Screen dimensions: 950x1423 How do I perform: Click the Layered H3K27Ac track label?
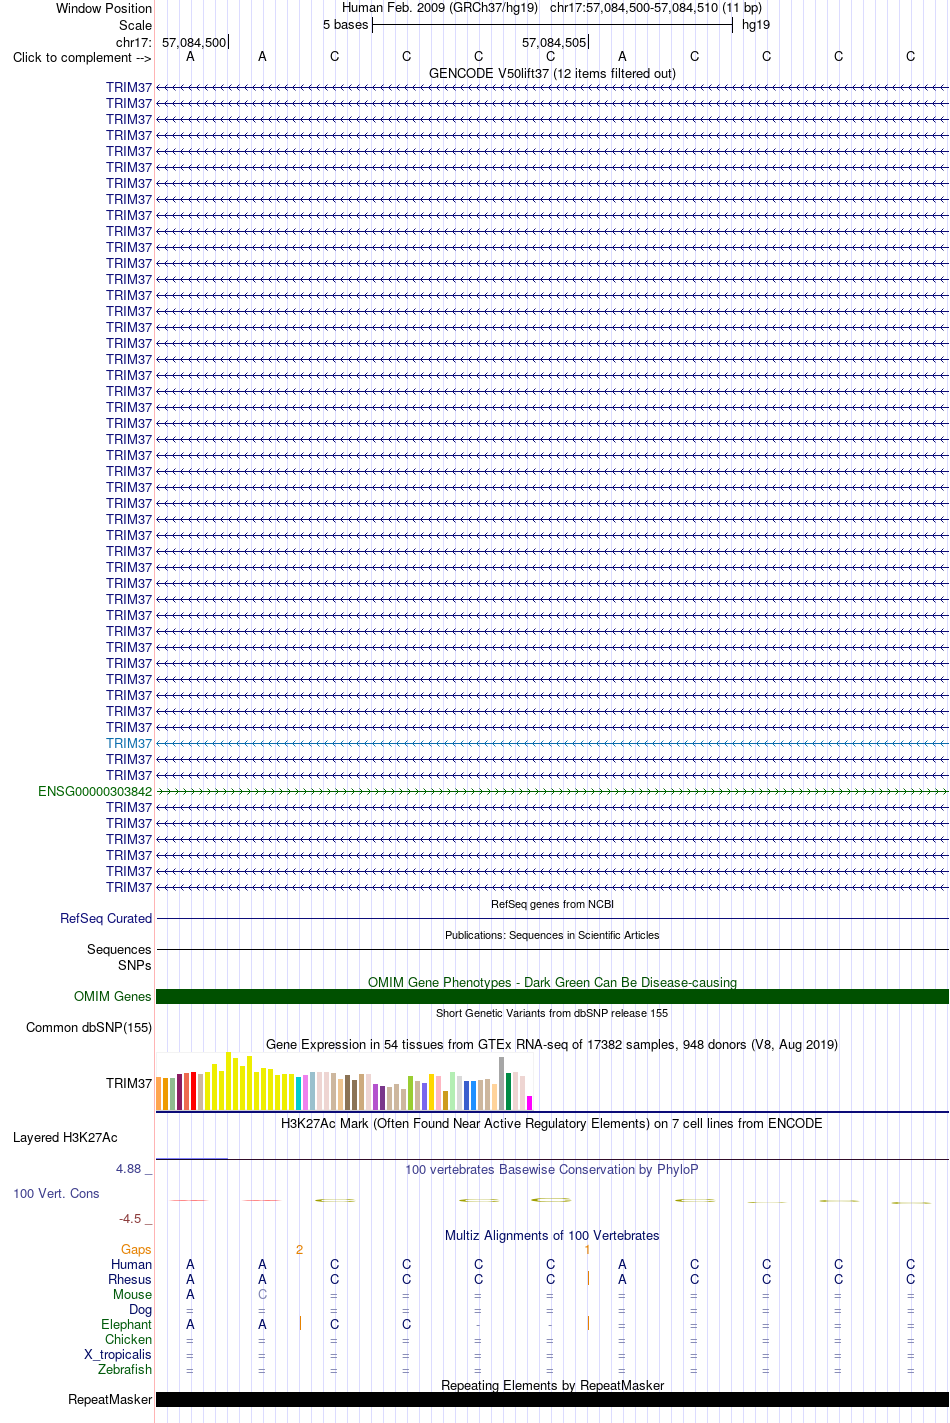coord(65,1137)
